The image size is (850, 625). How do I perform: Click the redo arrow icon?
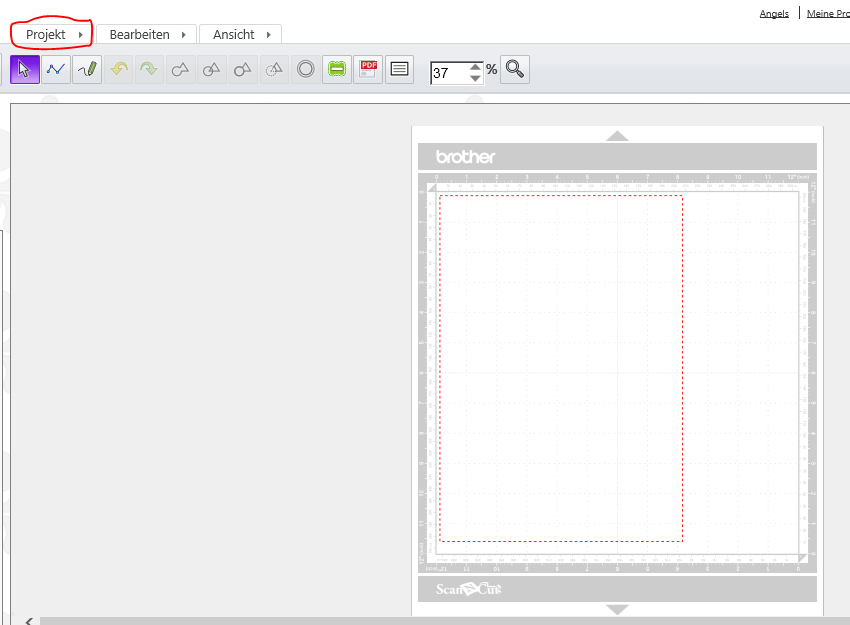click(149, 69)
